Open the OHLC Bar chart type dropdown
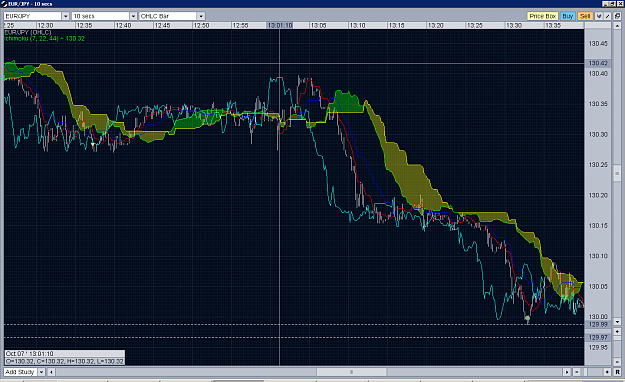Screen dimensions: 625x382 point(201,16)
